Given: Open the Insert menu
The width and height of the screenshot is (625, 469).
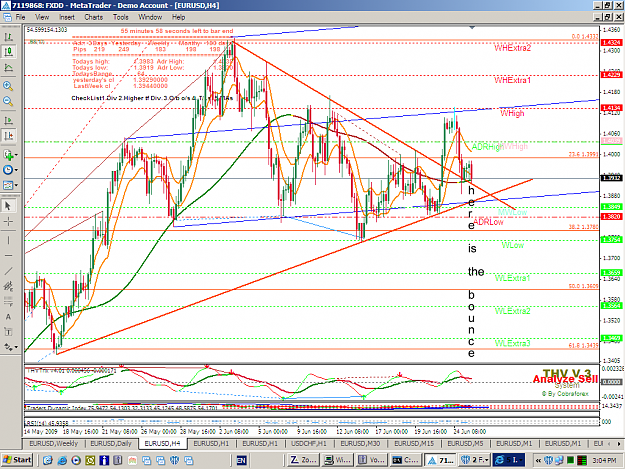Looking at the screenshot, I should pyautogui.click(x=67, y=17).
